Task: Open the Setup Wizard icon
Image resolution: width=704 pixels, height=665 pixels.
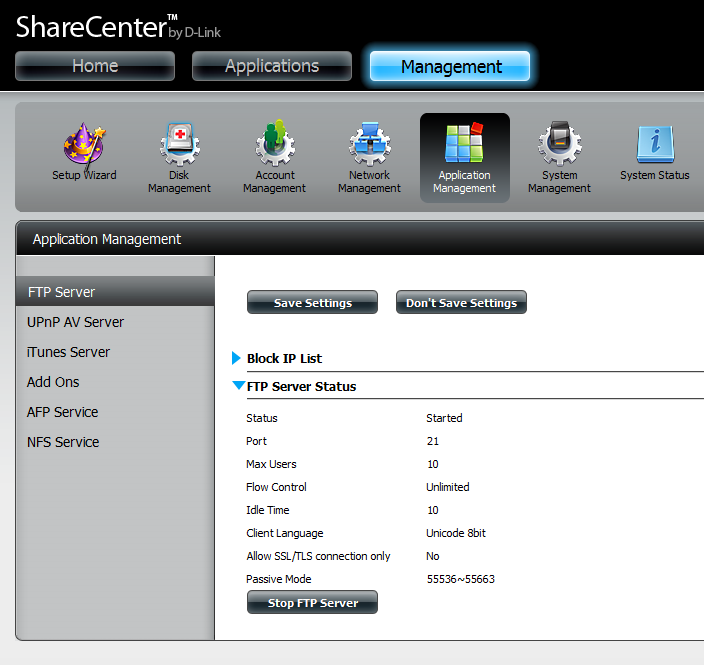Action: click(x=84, y=153)
